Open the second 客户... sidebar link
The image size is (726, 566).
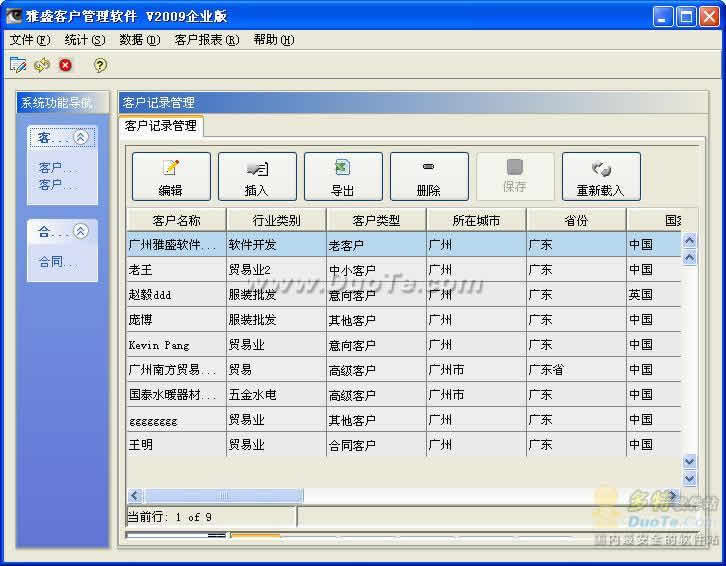[57, 185]
